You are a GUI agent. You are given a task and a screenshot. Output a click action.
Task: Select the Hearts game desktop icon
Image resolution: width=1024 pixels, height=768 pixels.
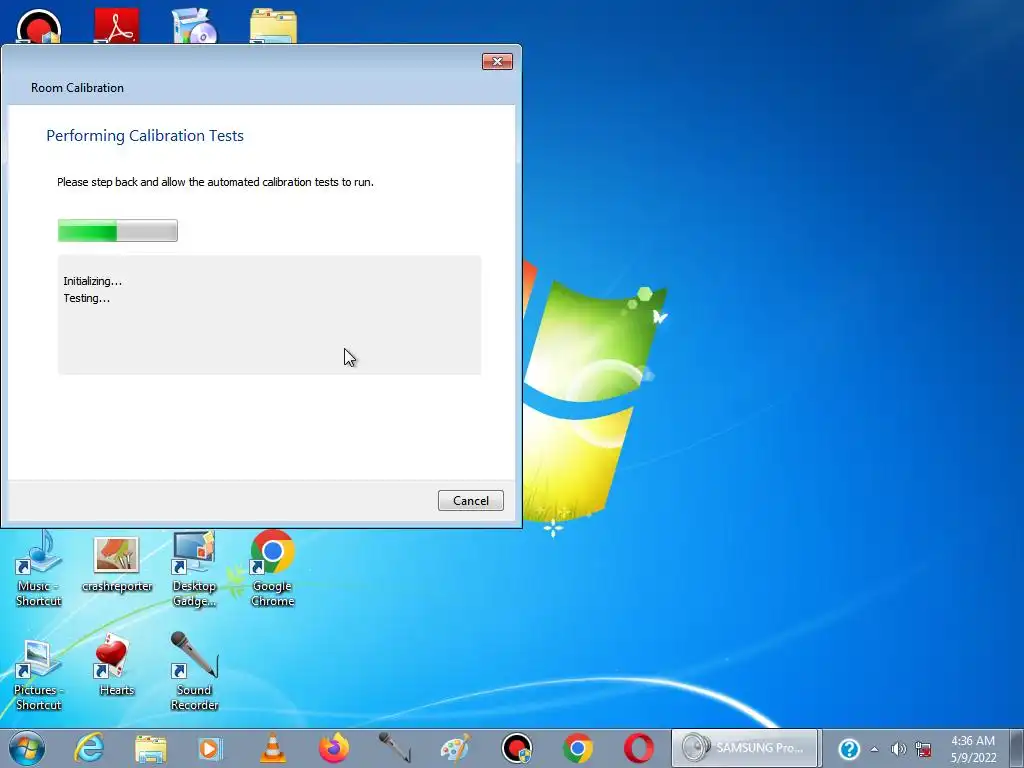pos(116,666)
